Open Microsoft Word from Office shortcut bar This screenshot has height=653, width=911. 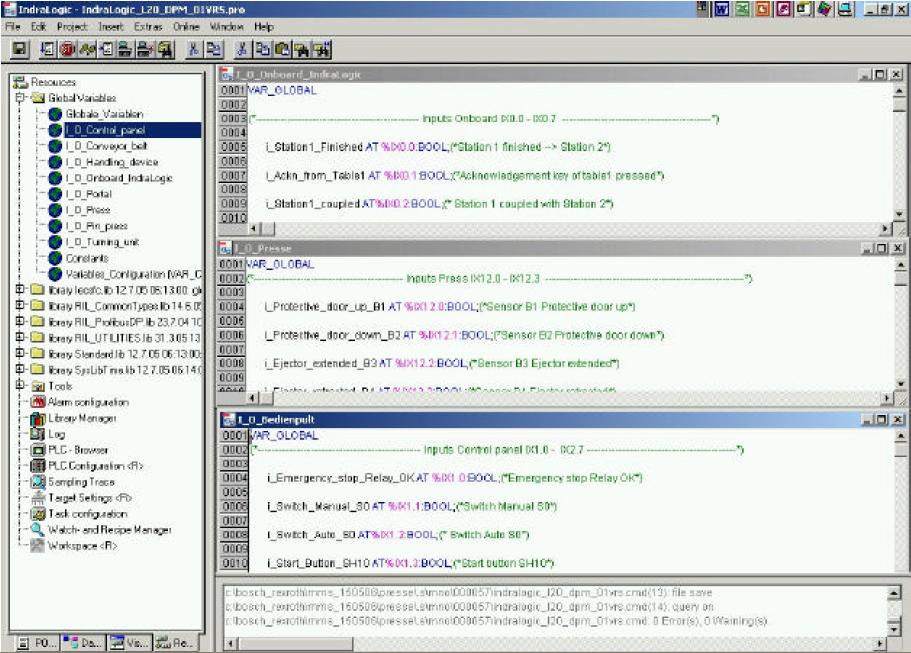(x=722, y=9)
